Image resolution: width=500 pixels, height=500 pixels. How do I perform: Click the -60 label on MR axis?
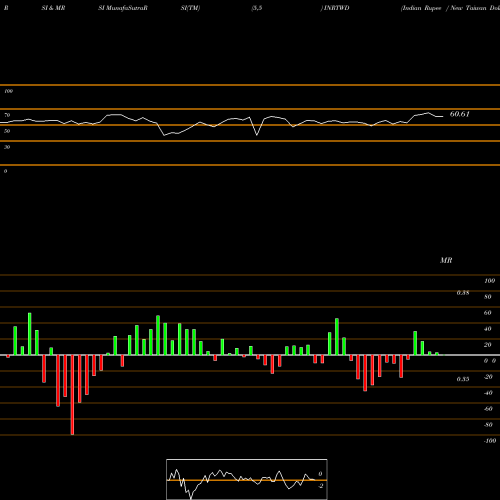488,409
